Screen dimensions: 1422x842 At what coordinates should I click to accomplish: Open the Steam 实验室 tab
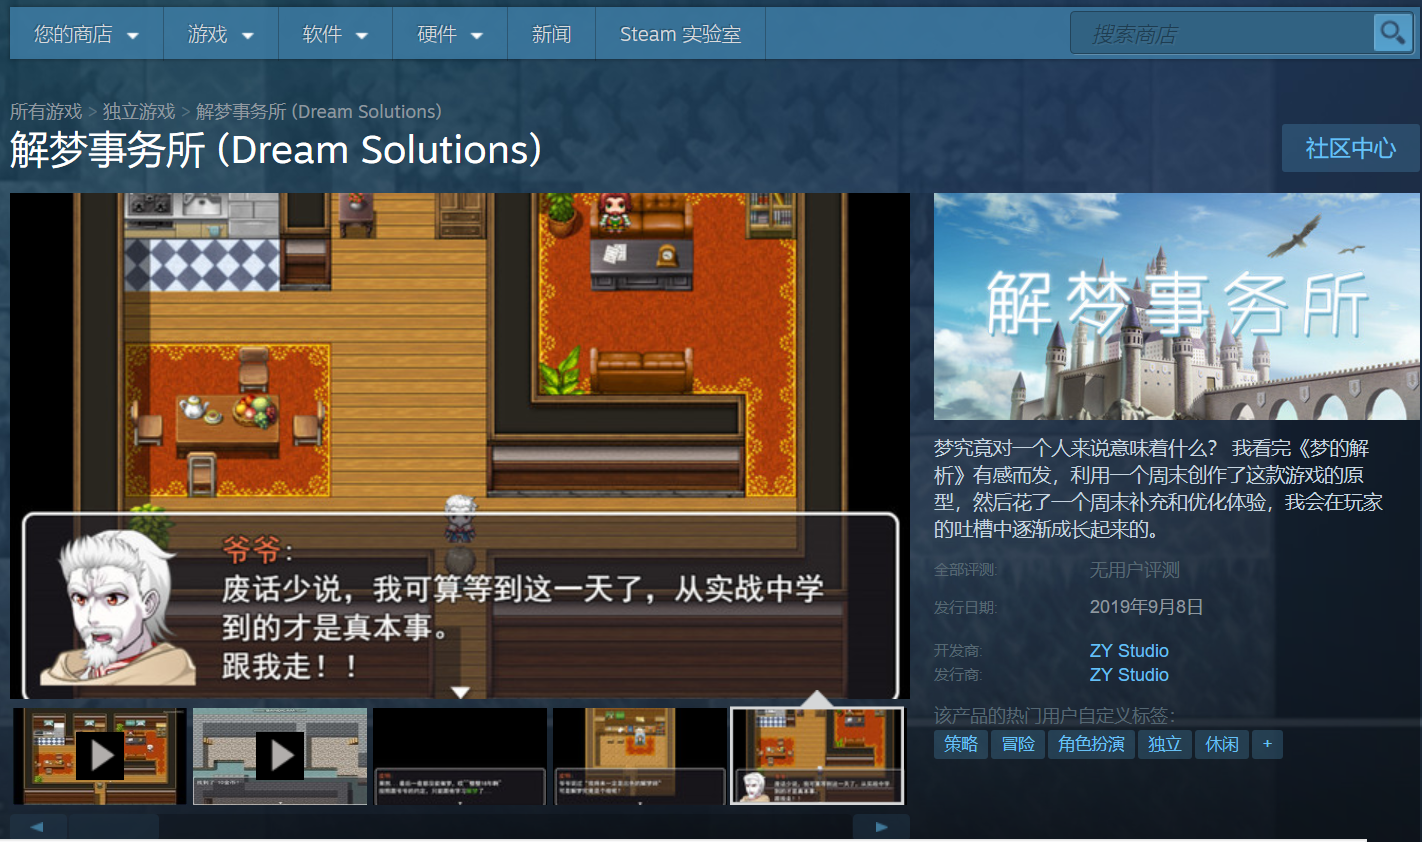pos(680,34)
